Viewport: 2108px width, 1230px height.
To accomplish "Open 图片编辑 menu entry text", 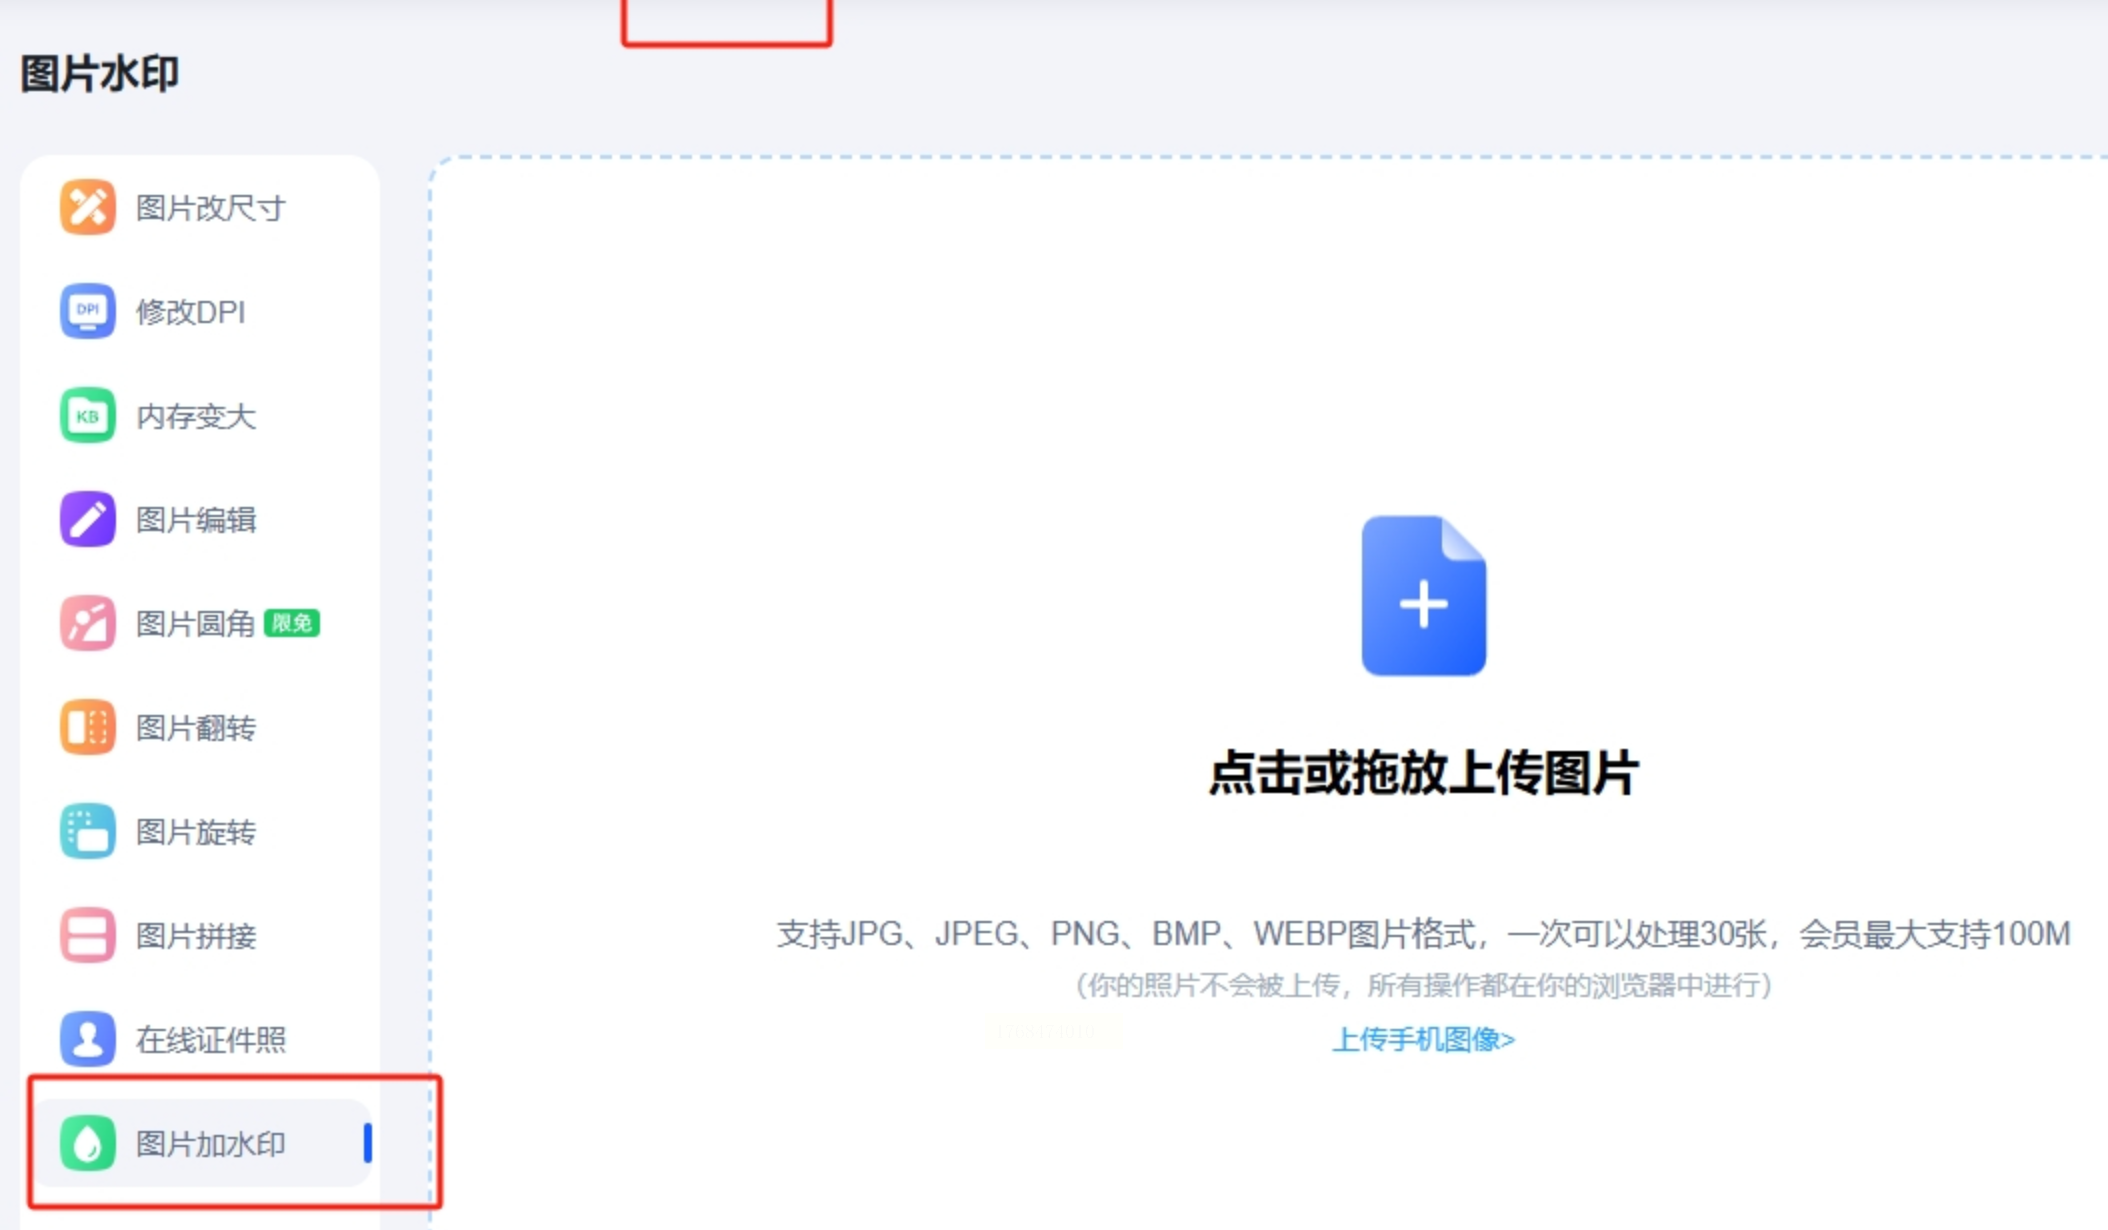I will coord(196,520).
